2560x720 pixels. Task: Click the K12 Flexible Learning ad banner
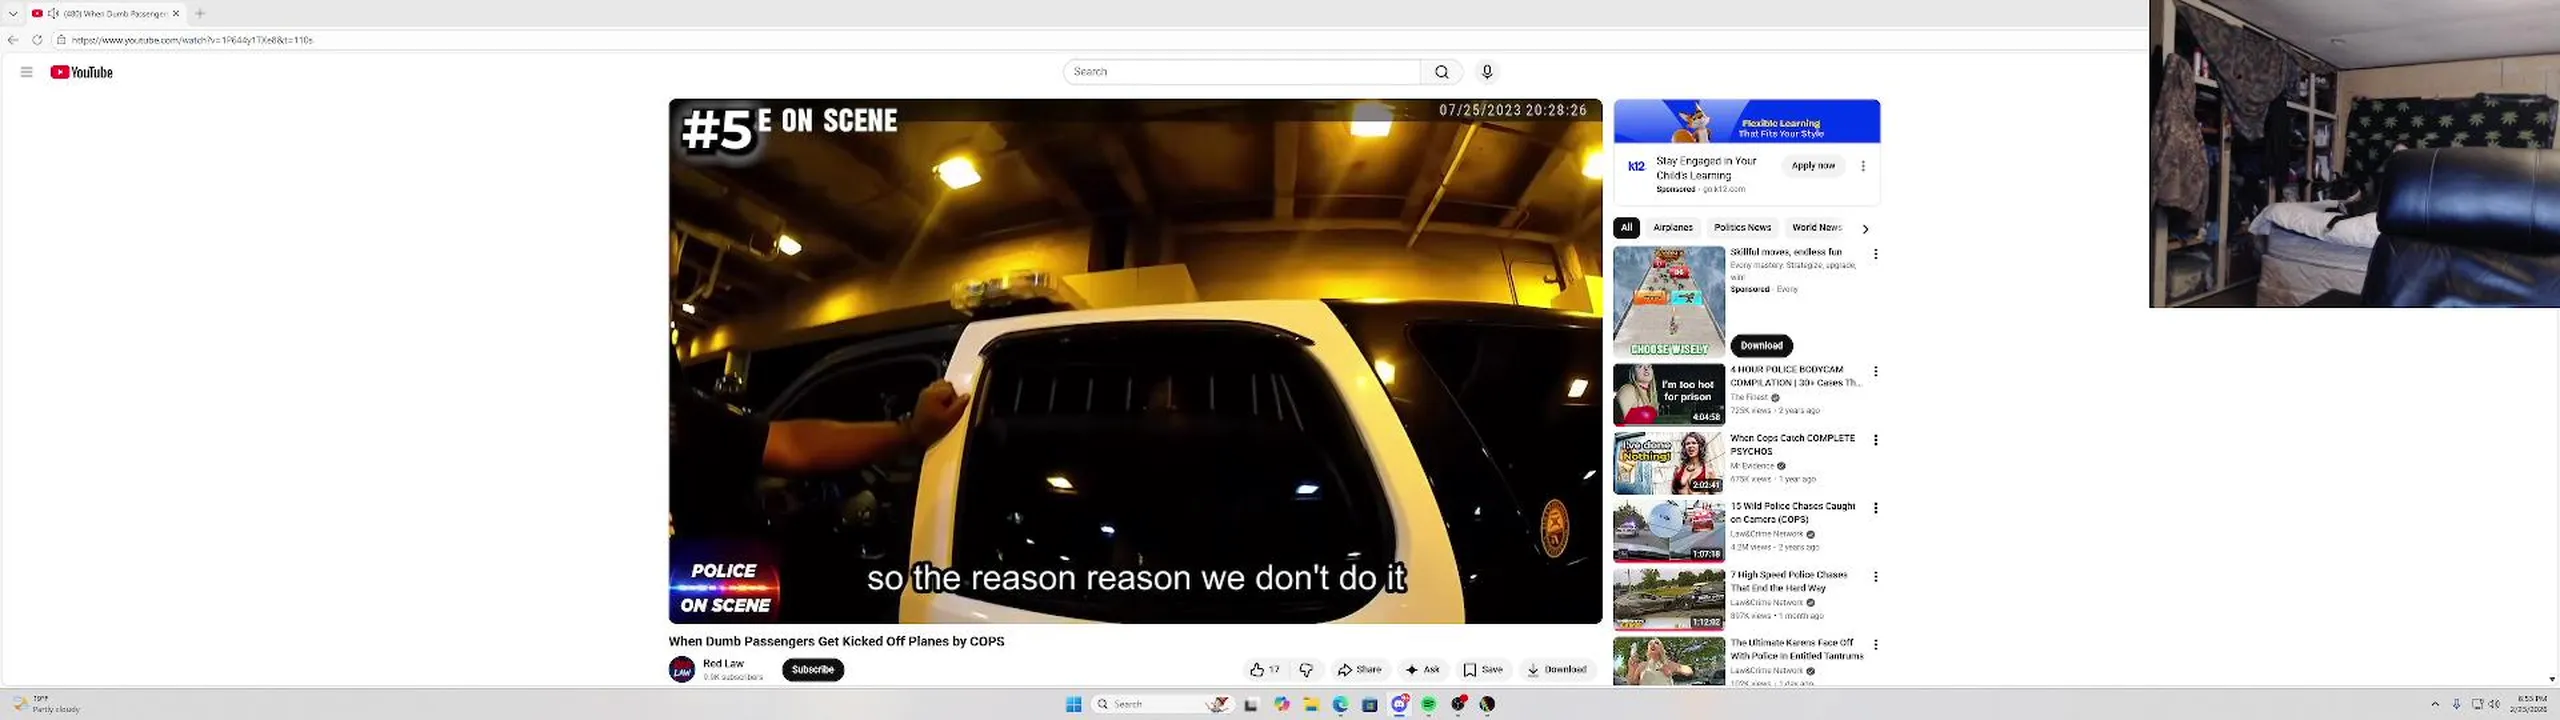click(1747, 121)
